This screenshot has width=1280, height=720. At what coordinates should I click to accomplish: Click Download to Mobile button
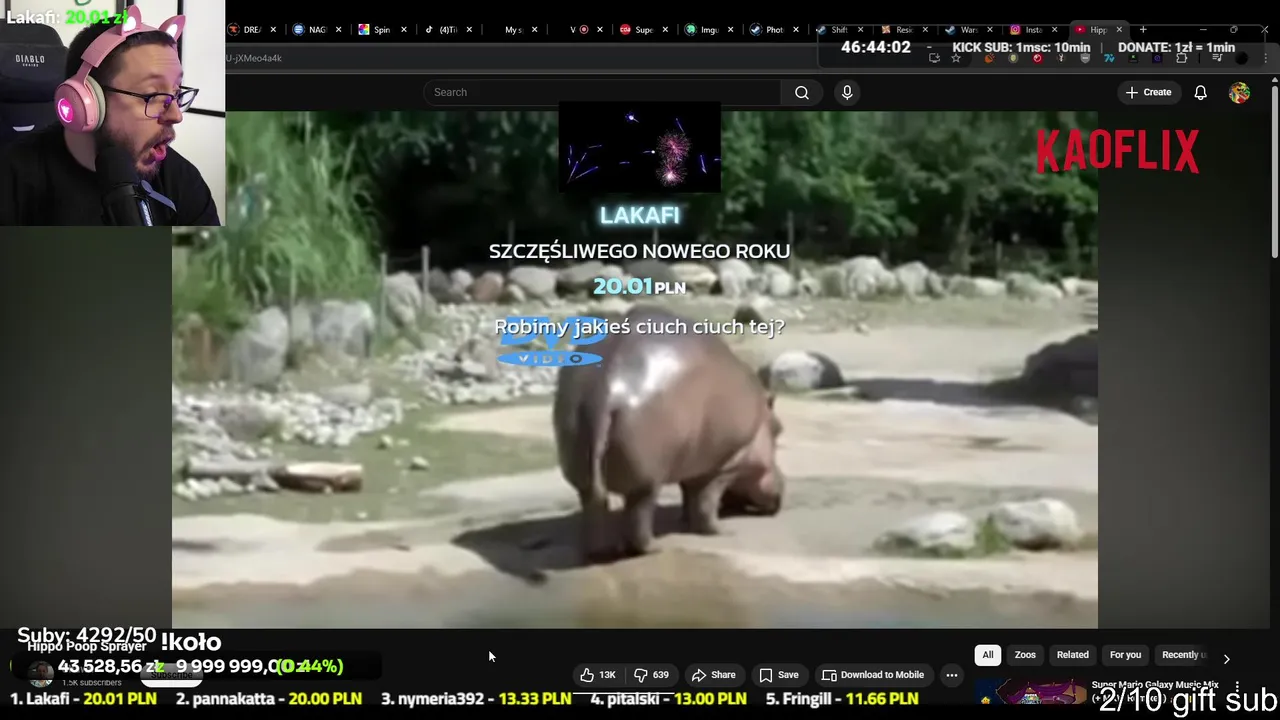click(x=872, y=675)
